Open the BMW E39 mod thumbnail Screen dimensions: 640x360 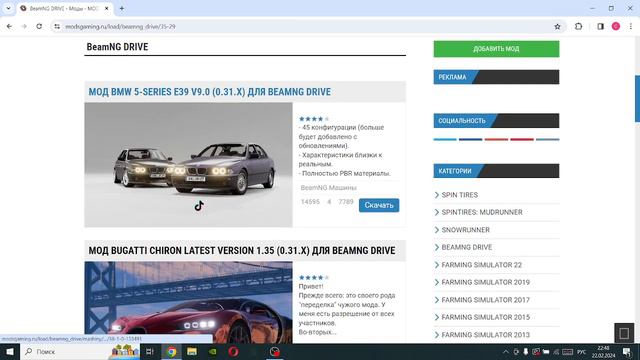189,164
